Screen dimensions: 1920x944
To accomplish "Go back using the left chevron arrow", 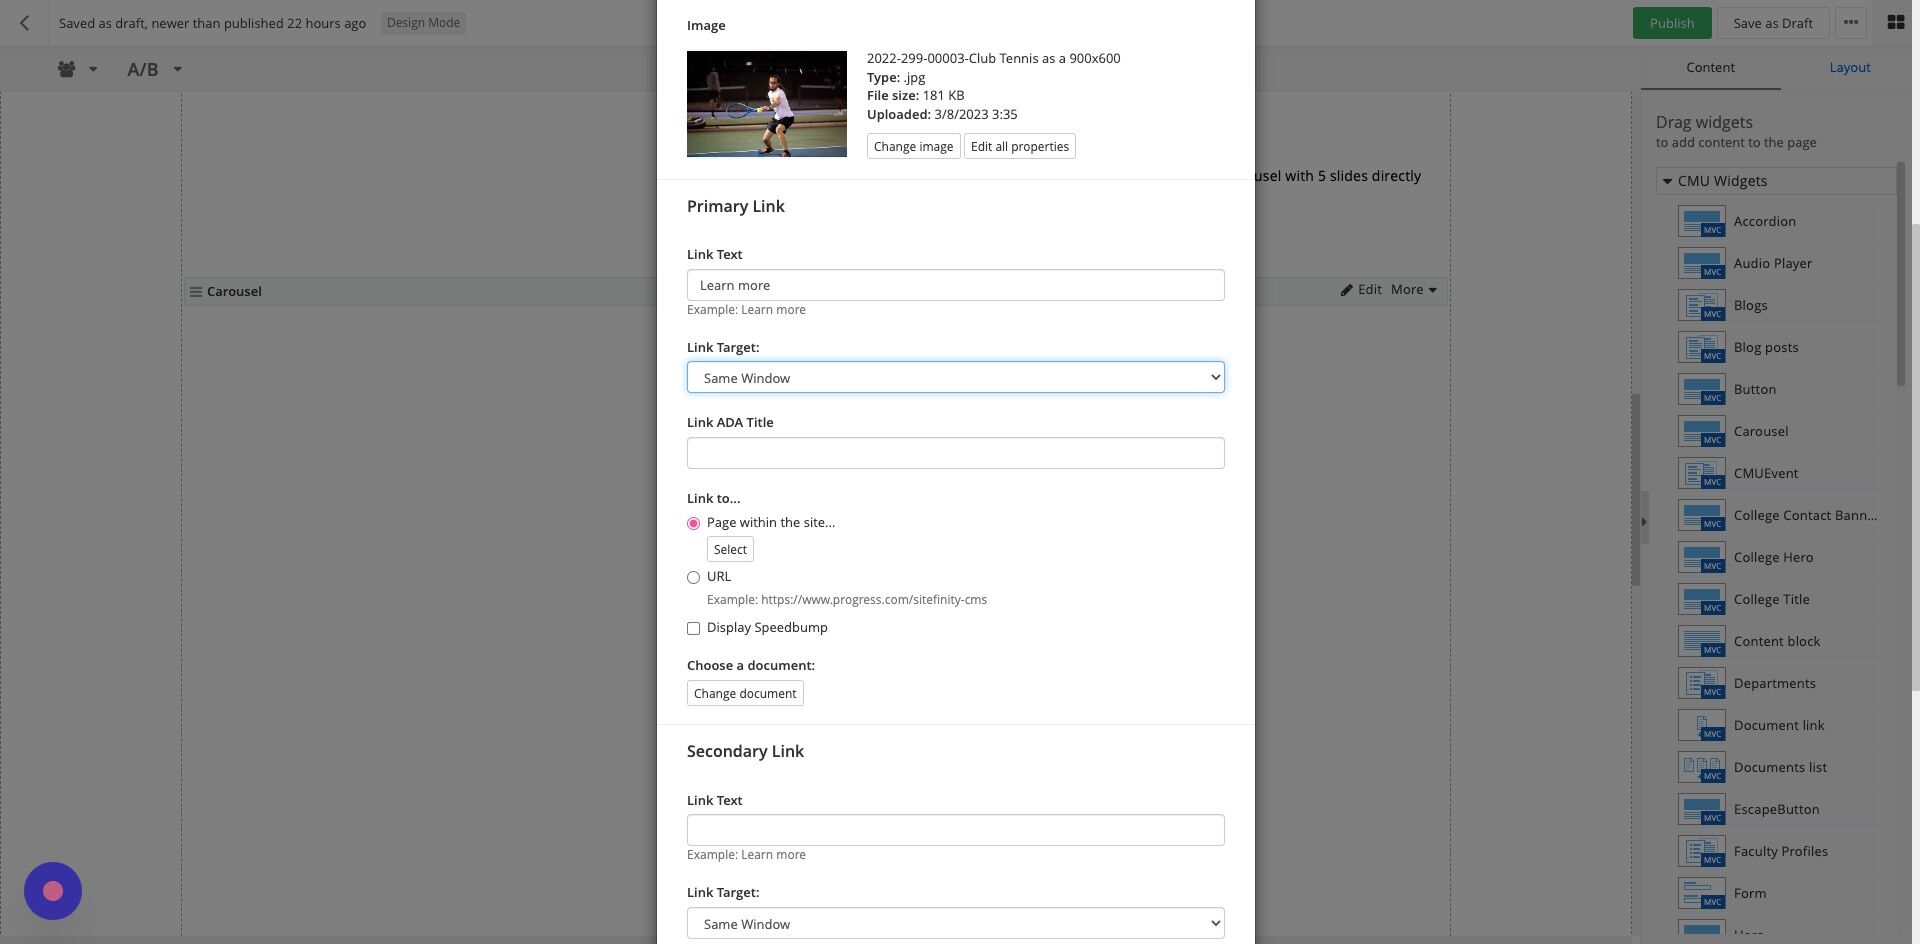I will click(x=24, y=23).
